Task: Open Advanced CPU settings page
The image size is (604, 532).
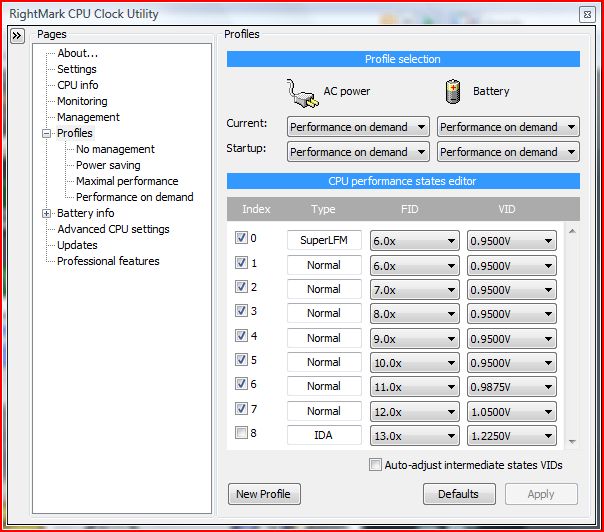Action: 113,229
